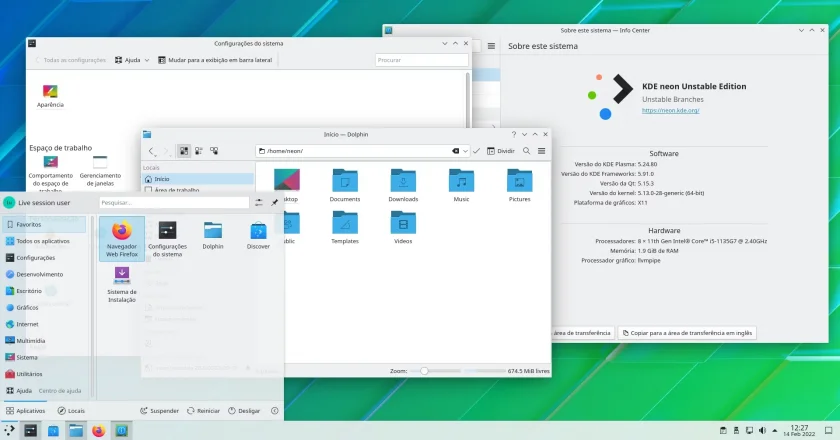The image size is (840, 440).
Task: Clear the Dolphin location bar text
Action: [x=455, y=151]
